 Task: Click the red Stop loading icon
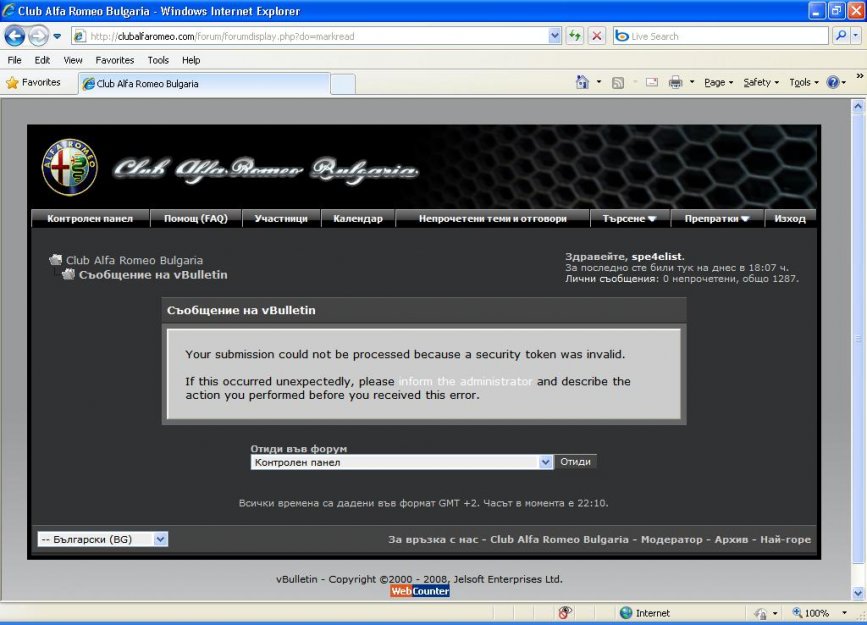pyautogui.click(x=597, y=36)
